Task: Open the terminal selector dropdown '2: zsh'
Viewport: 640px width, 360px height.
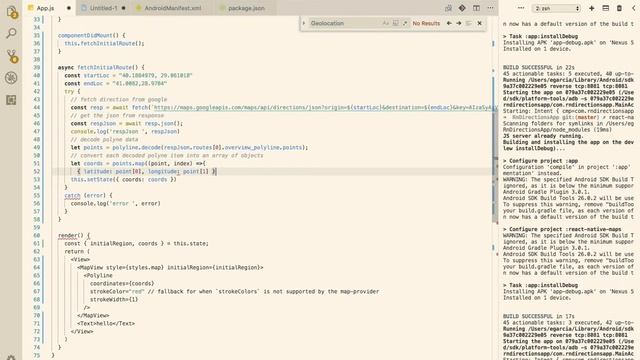Action: 557,8
